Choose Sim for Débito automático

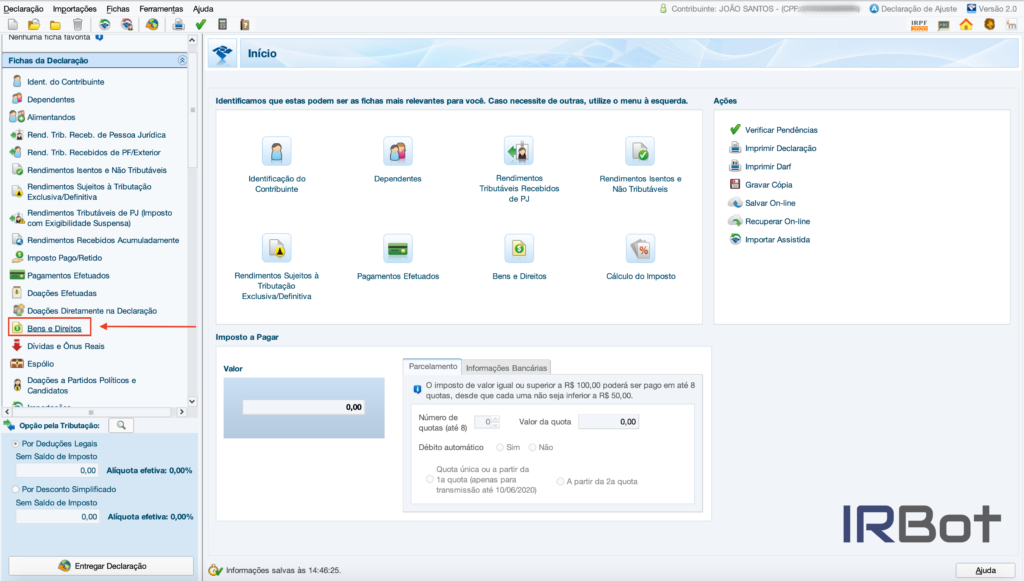[501, 447]
